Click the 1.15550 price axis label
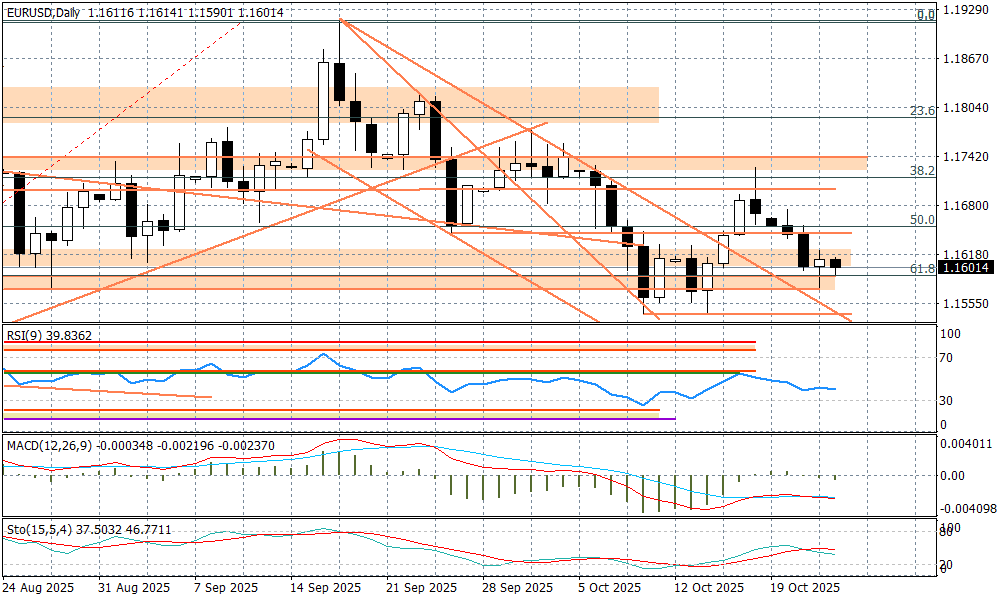The image size is (1000, 600). point(967,303)
